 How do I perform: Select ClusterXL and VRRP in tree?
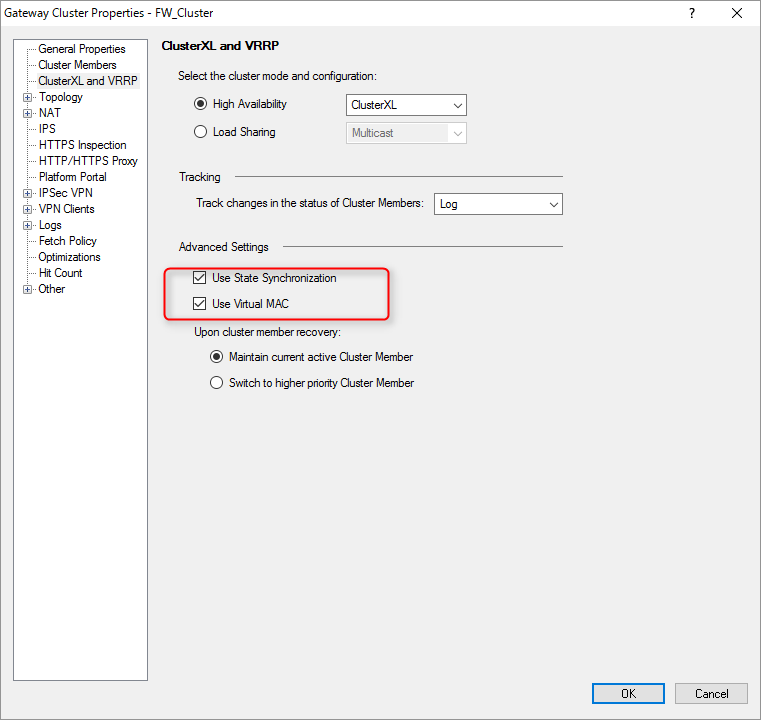pos(88,81)
